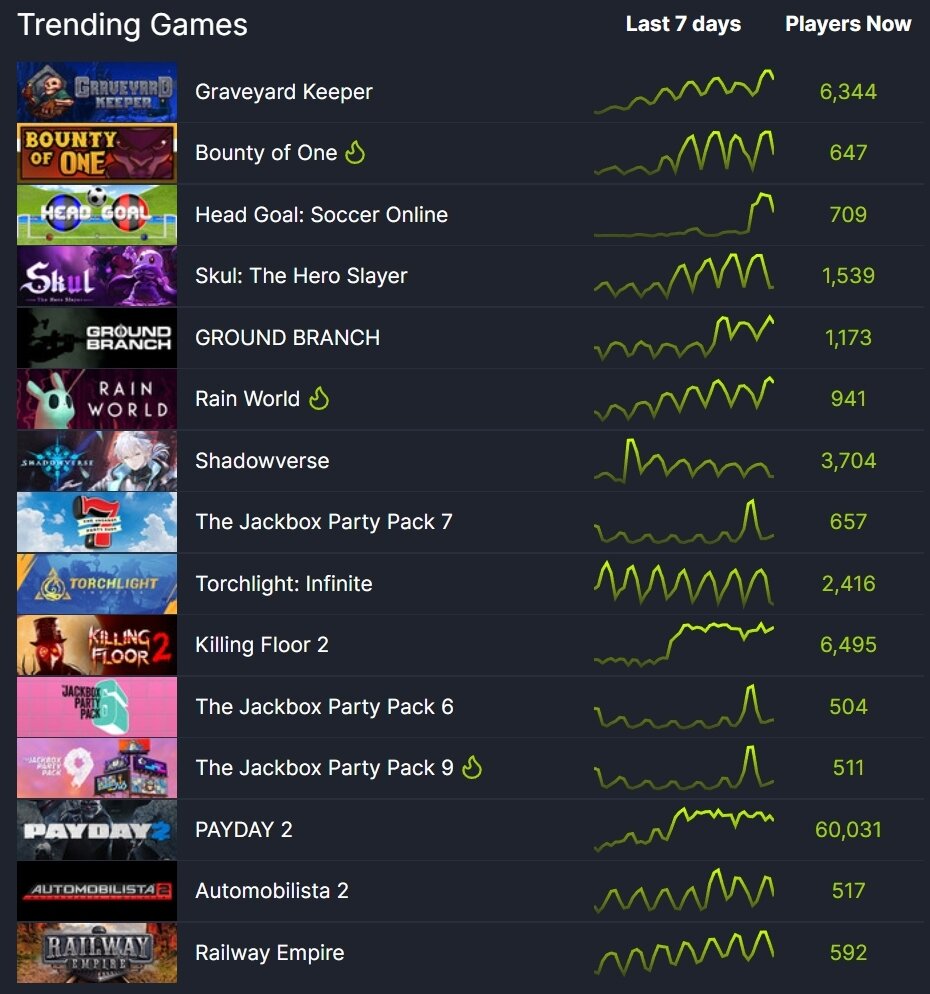Open the GROUND BRANCH title link
Screen dimensions: 930x994
point(287,337)
